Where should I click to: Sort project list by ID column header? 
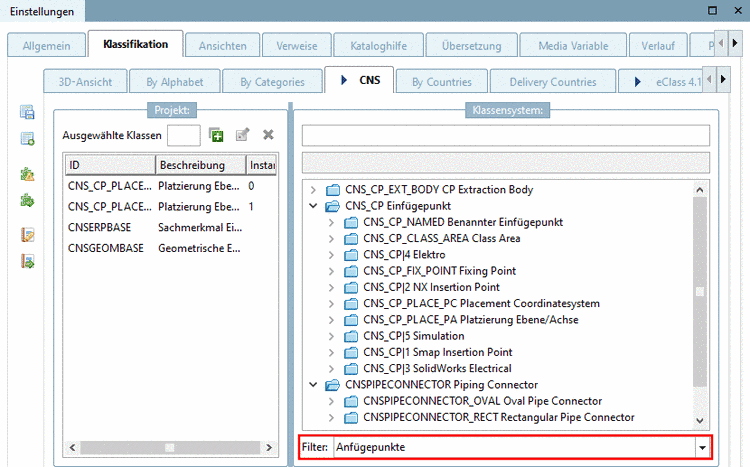pos(110,165)
